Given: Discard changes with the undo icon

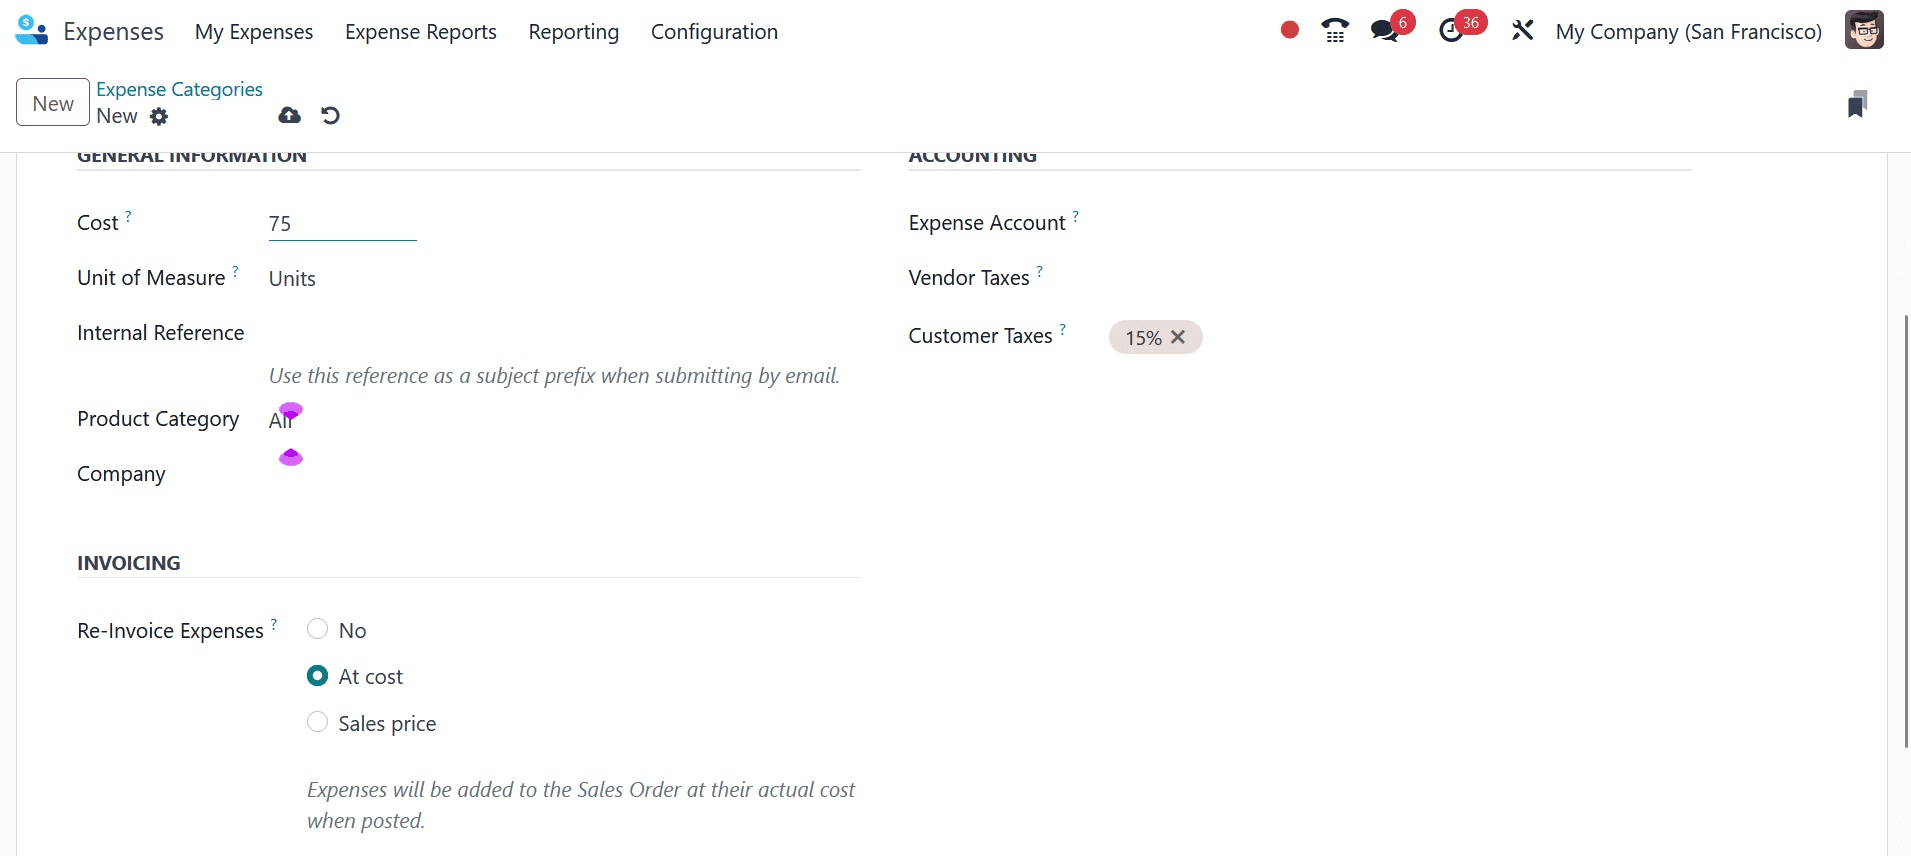Looking at the screenshot, I should [330, 115].
